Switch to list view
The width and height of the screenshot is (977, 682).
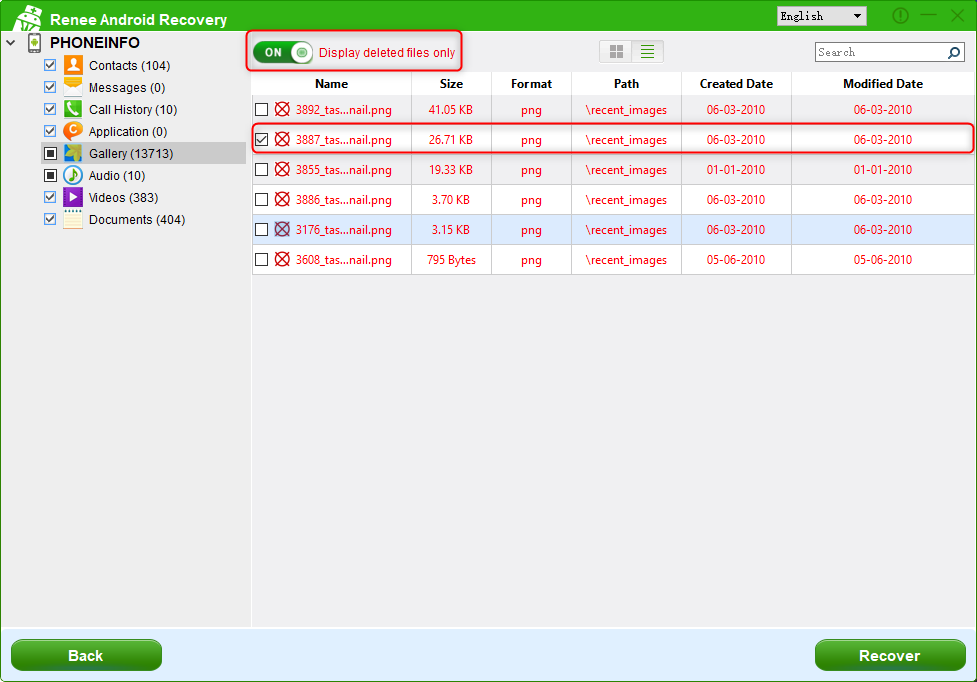[x=647, y=52]
